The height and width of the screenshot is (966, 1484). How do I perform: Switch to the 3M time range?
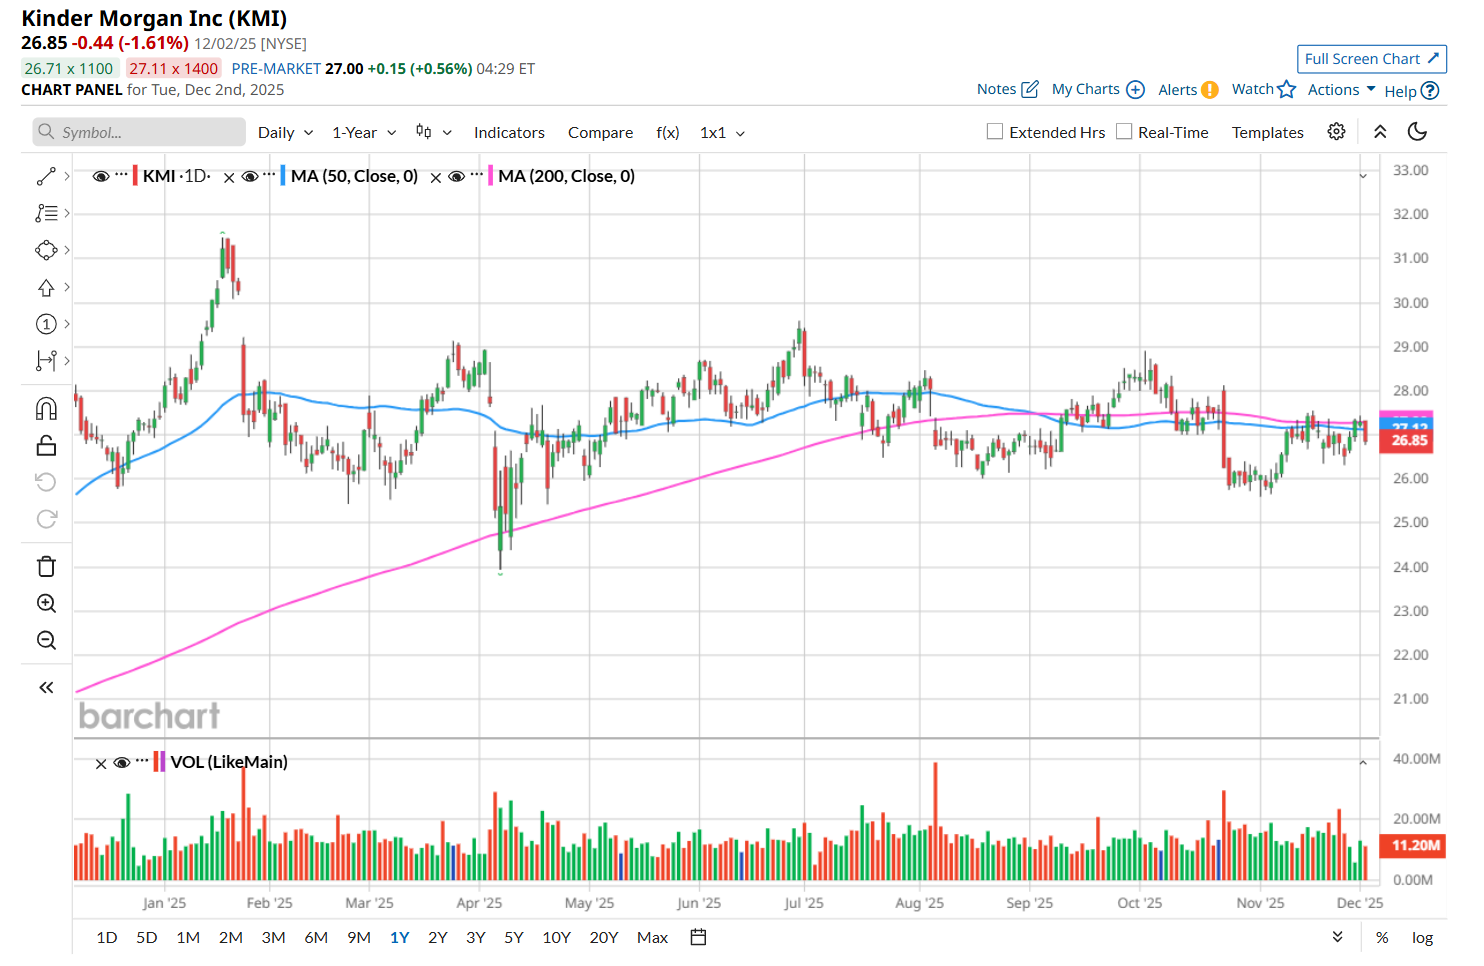(x=273, y=938)
